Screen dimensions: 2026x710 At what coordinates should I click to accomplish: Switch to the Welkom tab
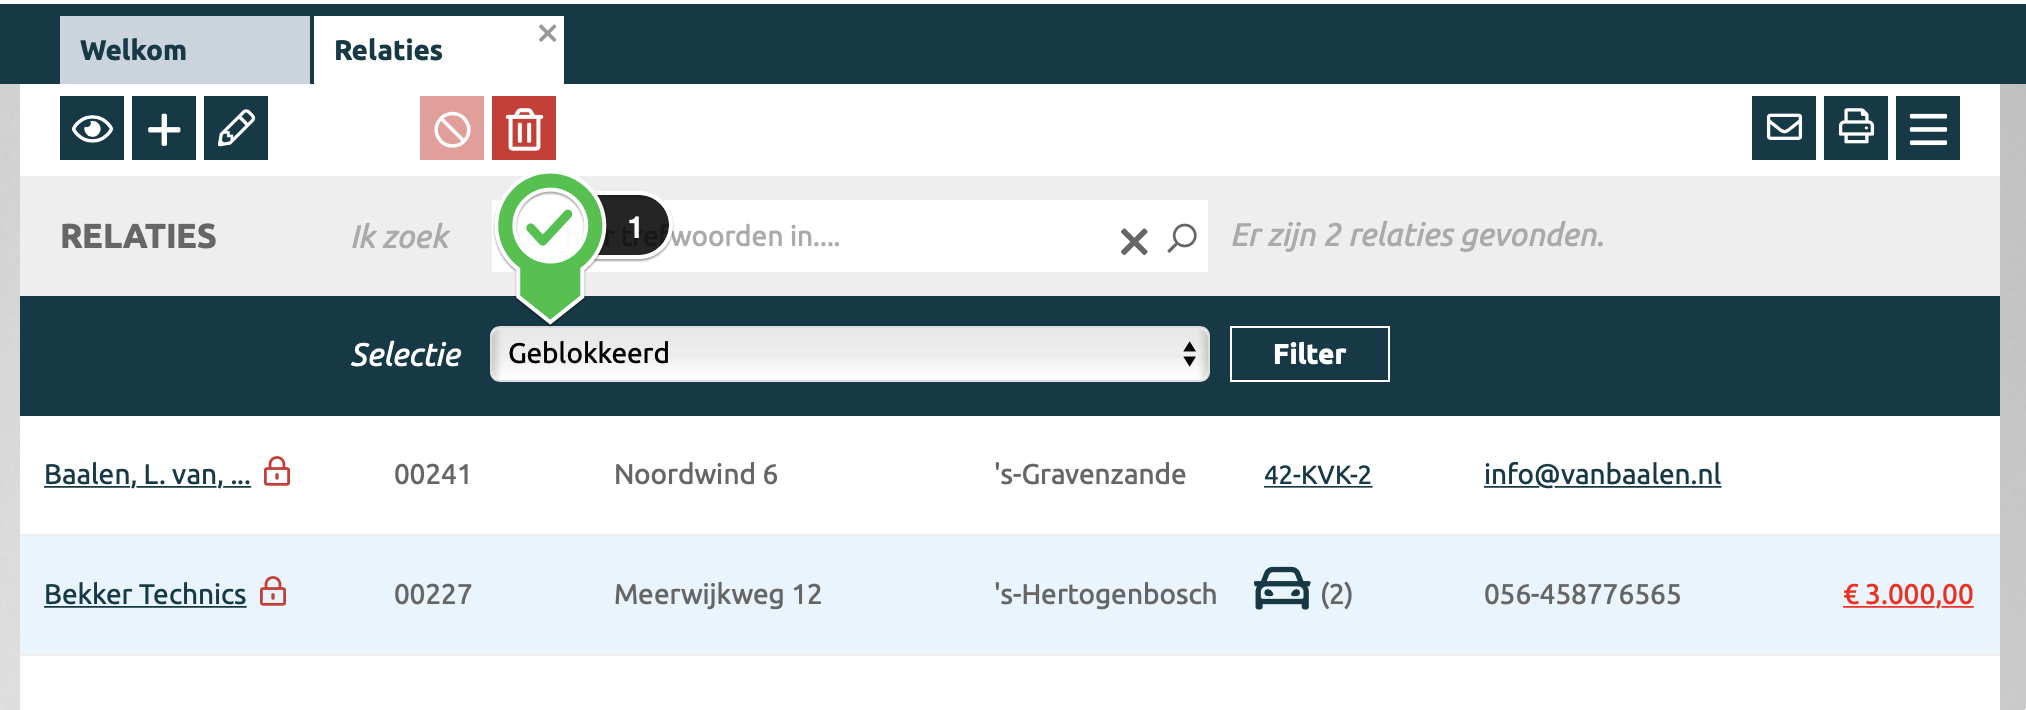point(134,50)
